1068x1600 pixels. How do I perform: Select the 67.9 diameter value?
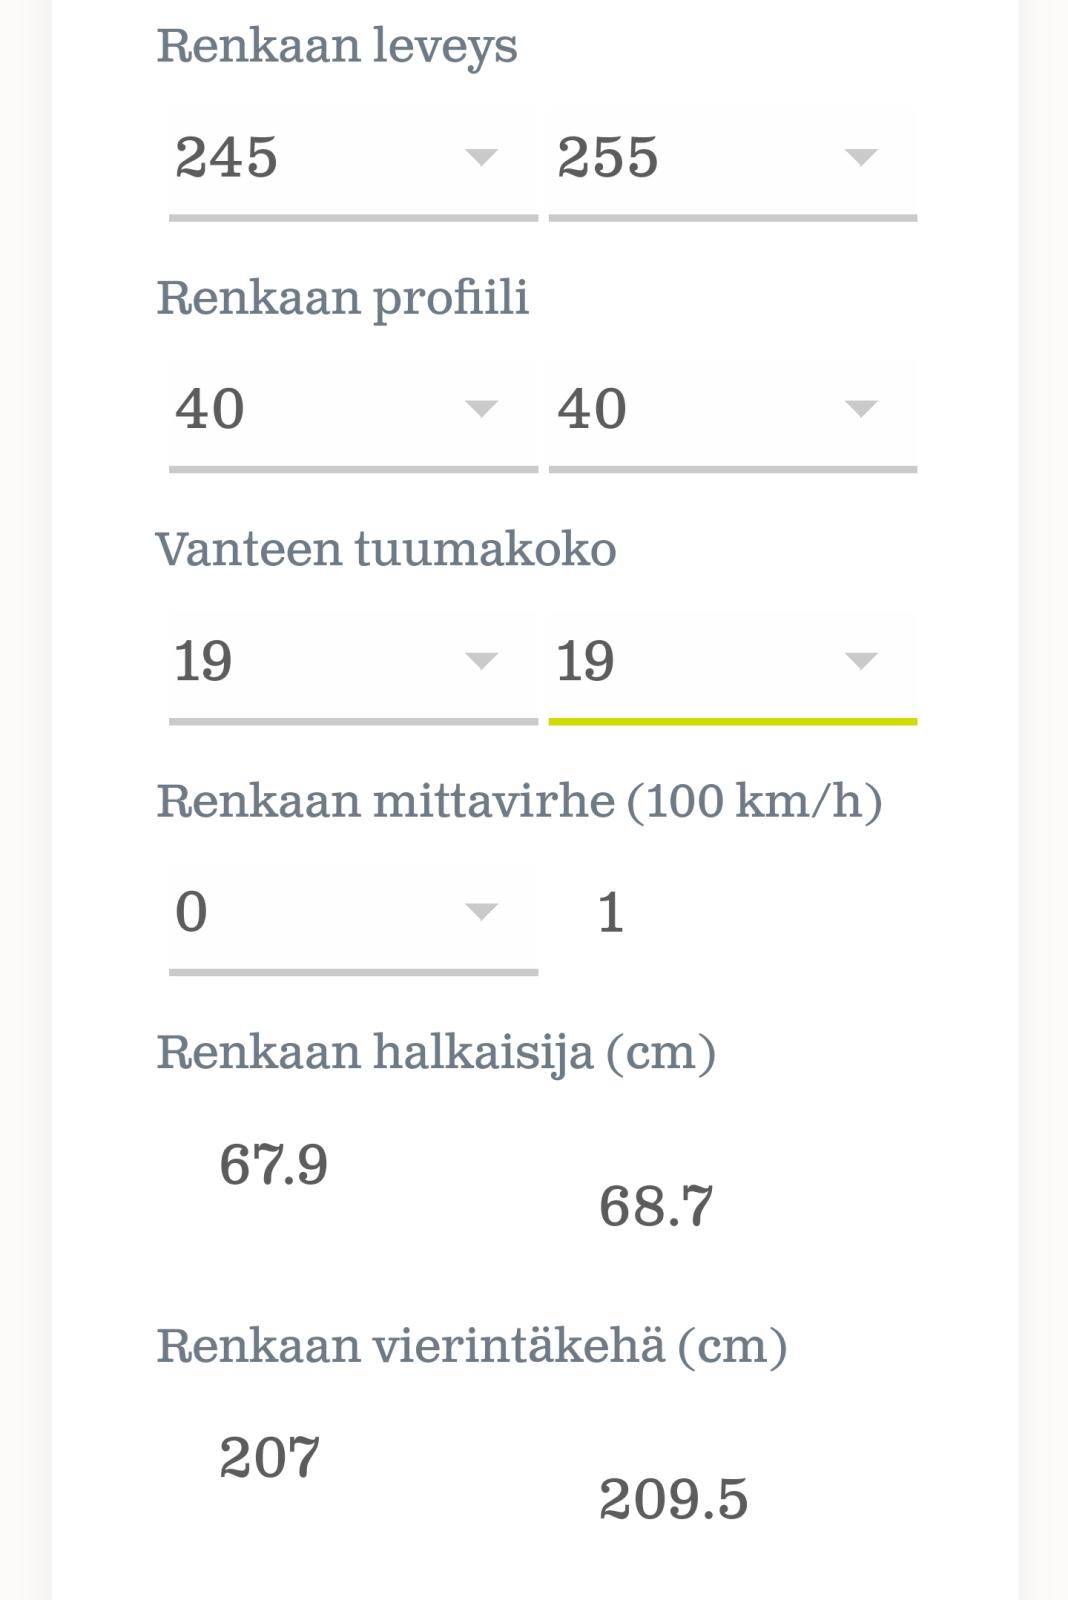coord(273,1165)
